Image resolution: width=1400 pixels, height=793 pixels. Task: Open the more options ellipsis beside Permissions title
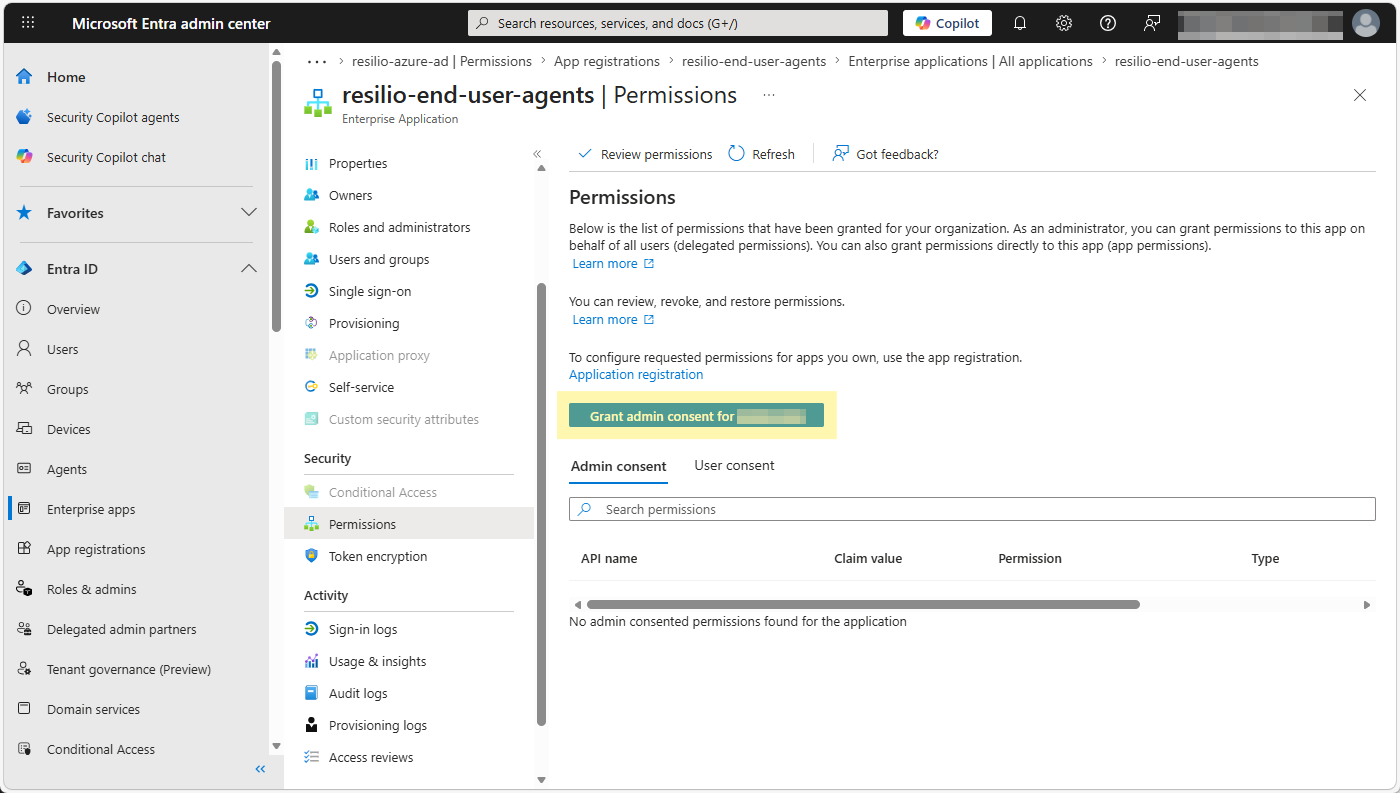pyautogui.click(x=769, y=95)
